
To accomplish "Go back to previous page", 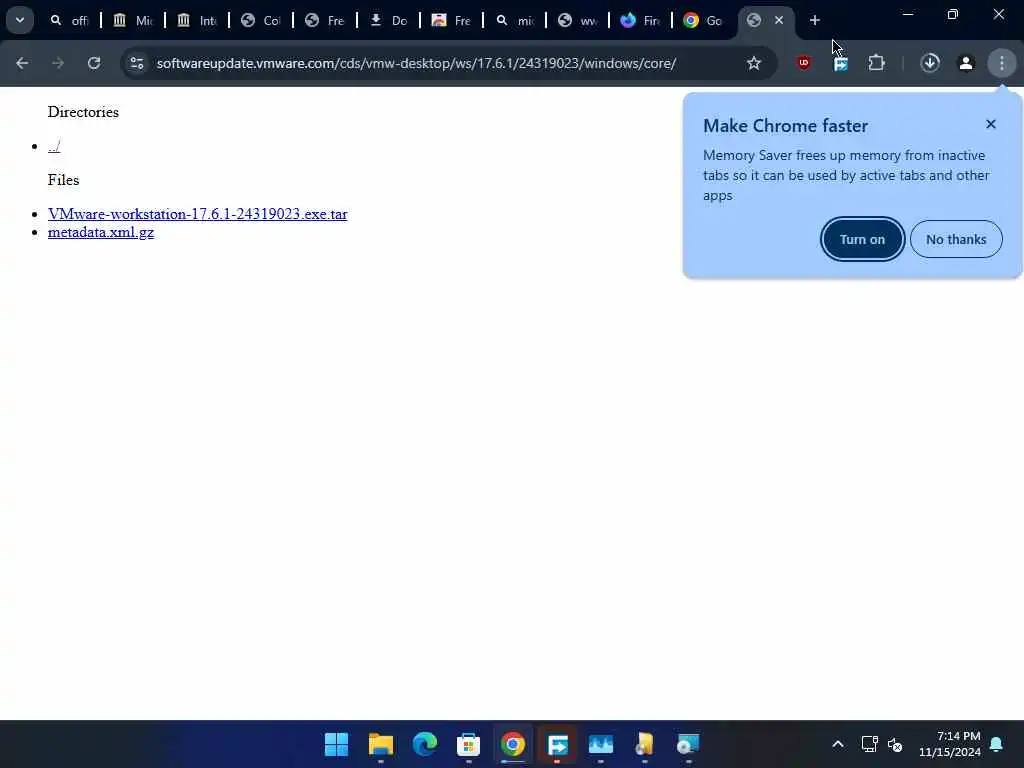I will (22, 63).
